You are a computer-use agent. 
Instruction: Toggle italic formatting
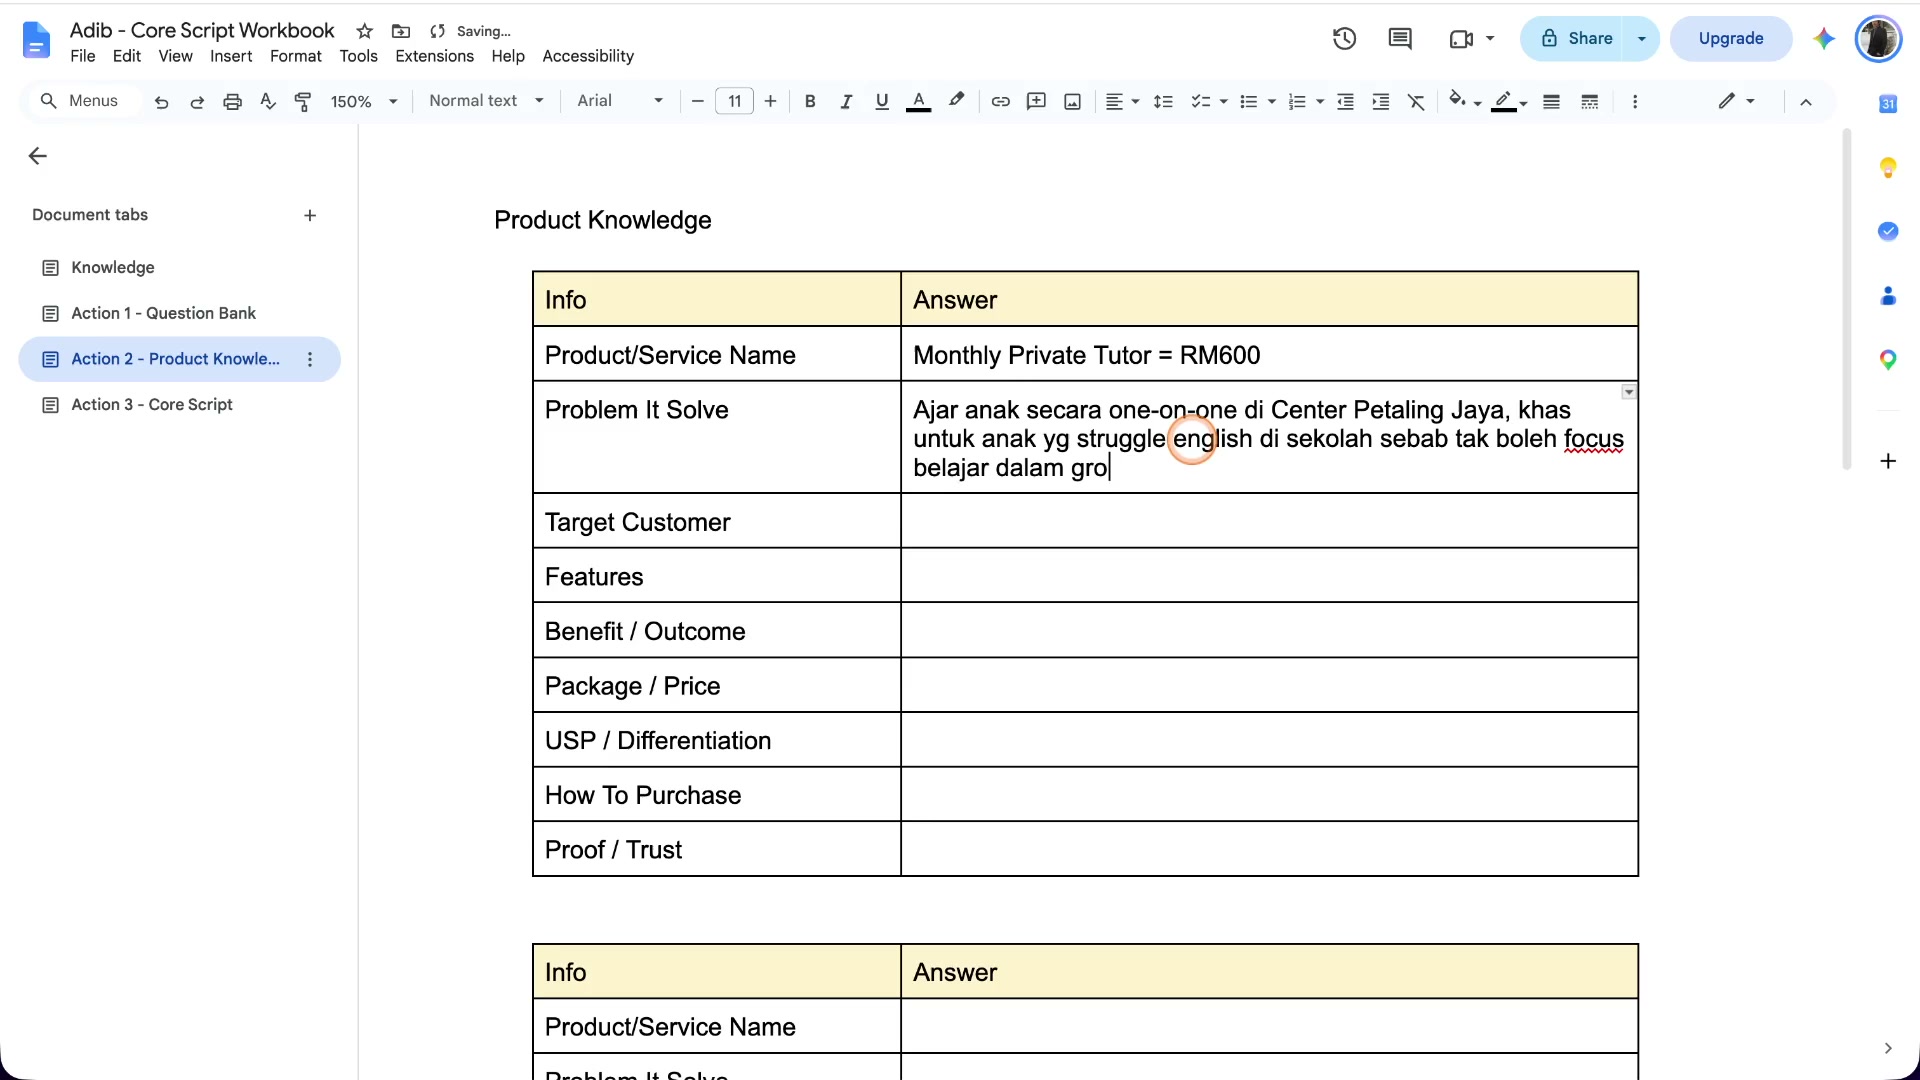pyautogui.click(x=846, y=101)
